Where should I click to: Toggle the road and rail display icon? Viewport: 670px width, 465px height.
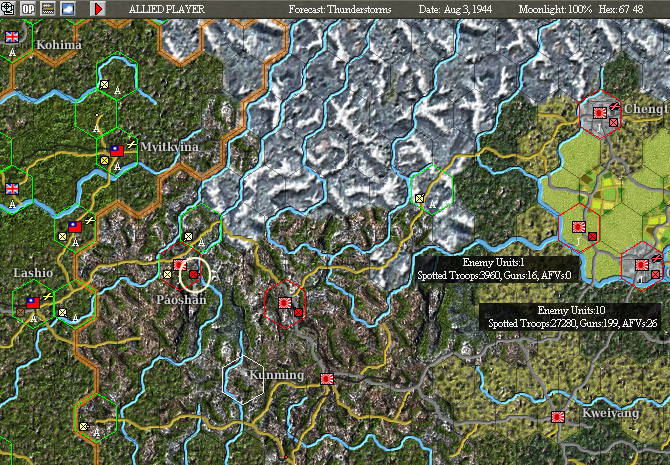(x=48, y=9)
